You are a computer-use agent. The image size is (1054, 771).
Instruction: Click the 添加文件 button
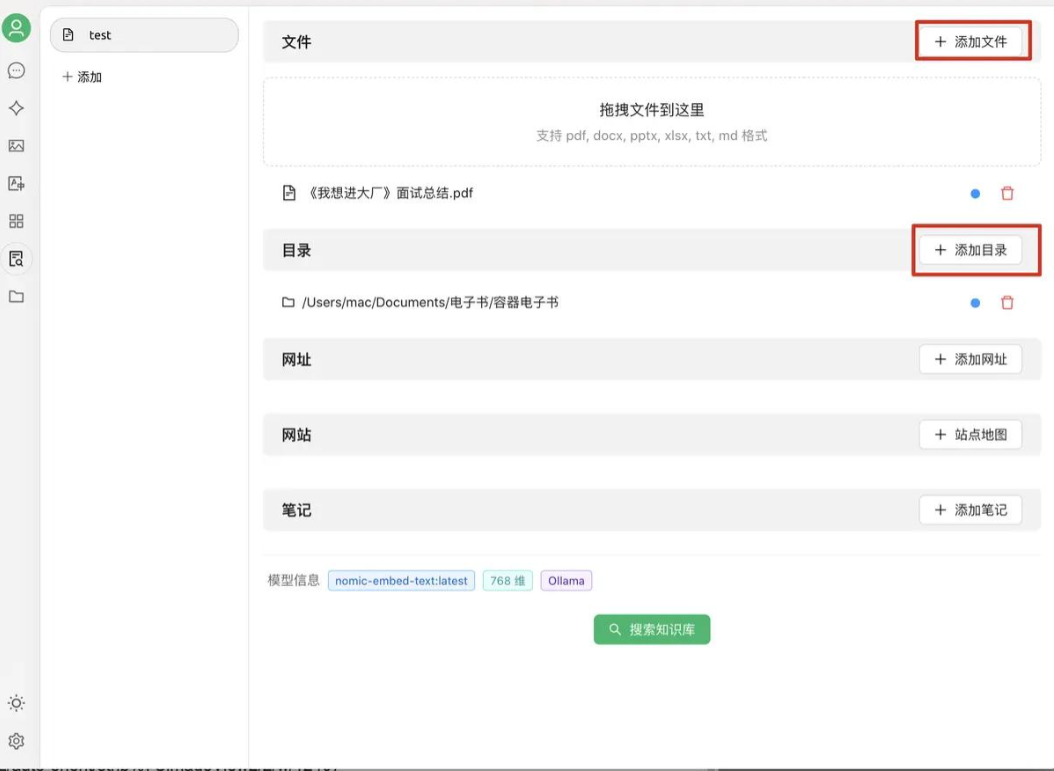coord(970,42)
